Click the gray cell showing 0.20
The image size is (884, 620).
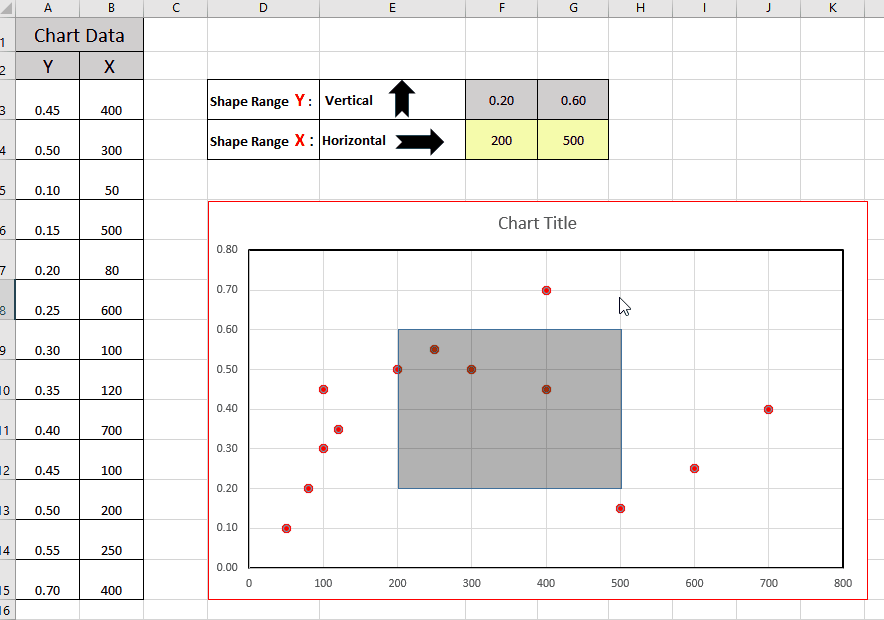(x=501, y=100)
